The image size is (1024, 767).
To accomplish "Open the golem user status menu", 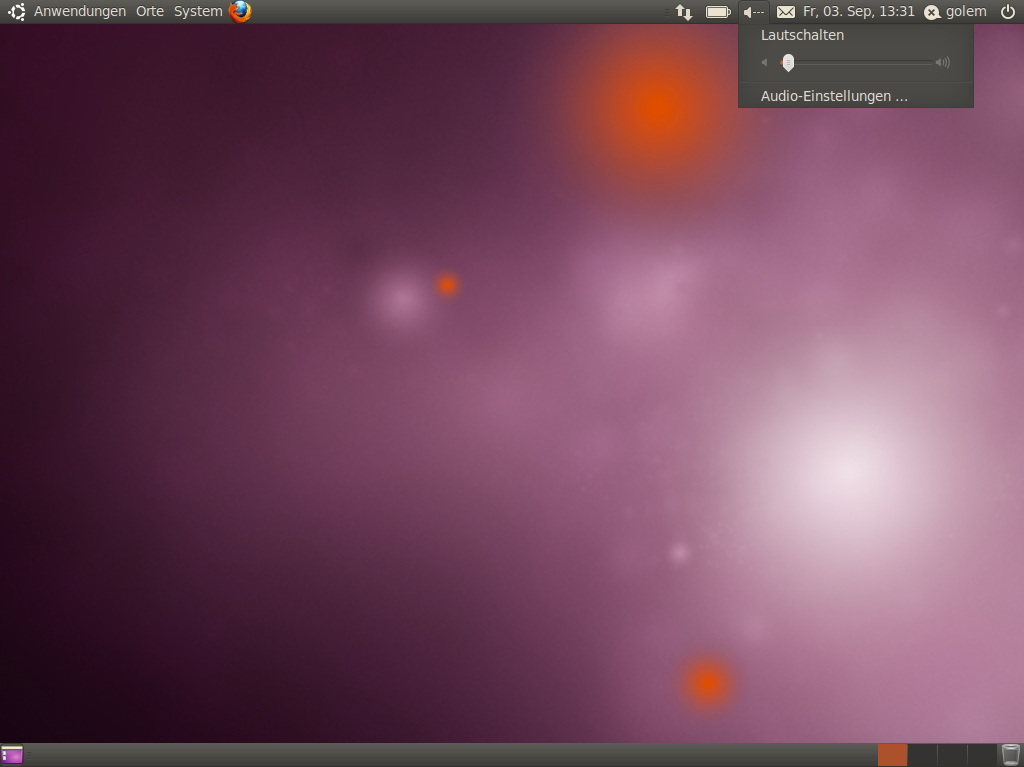I will (956, 12).
